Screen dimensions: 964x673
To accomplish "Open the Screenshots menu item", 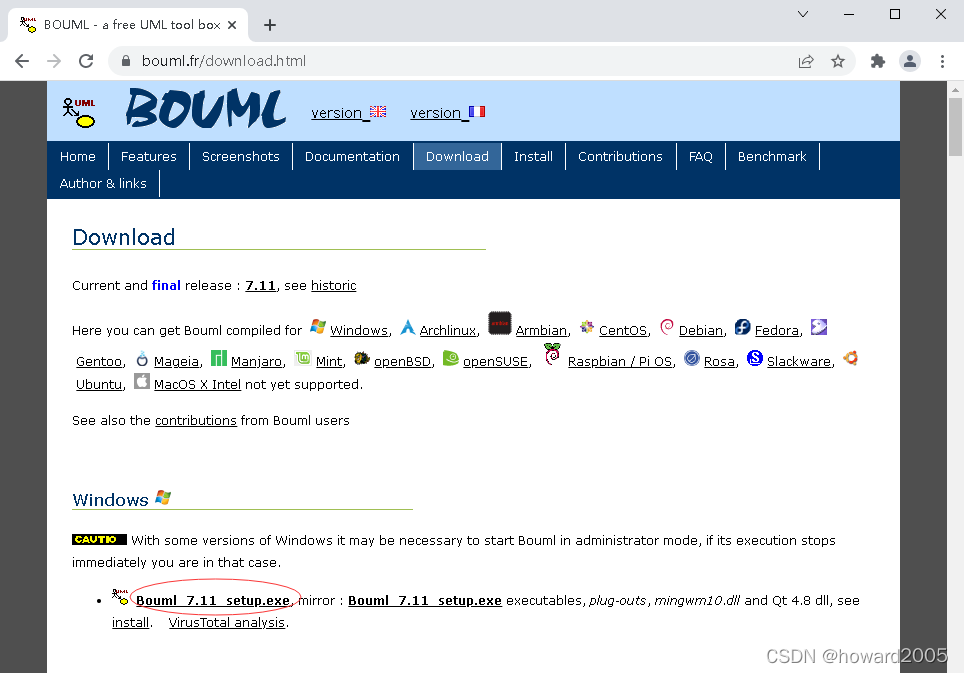I will tap(240, 156).
